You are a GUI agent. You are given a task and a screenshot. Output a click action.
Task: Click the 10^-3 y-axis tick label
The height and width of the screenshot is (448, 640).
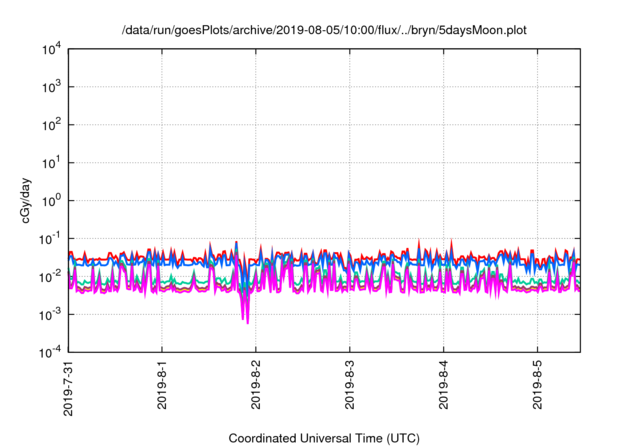coord(52,314)
